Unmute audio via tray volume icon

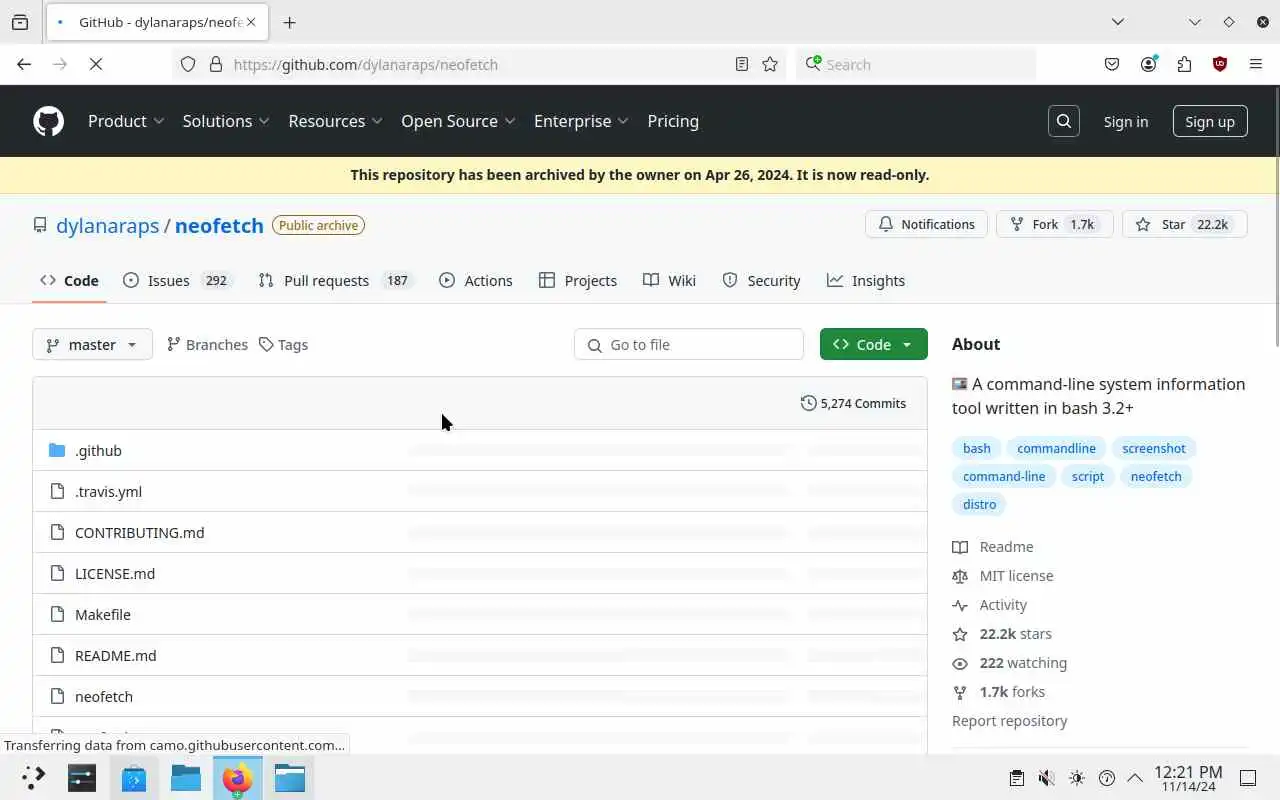click(1046, 778)
